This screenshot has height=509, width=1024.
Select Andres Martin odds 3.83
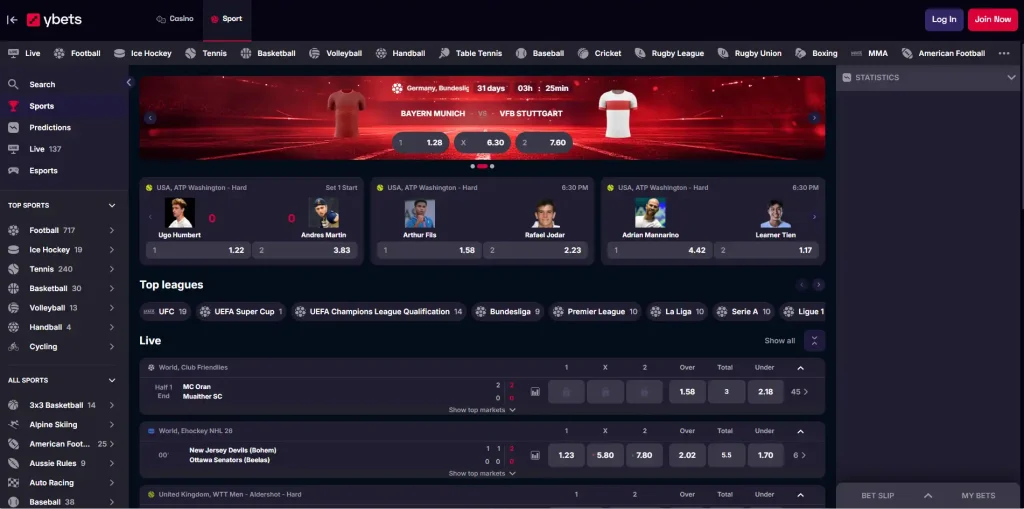pos(305,250)
